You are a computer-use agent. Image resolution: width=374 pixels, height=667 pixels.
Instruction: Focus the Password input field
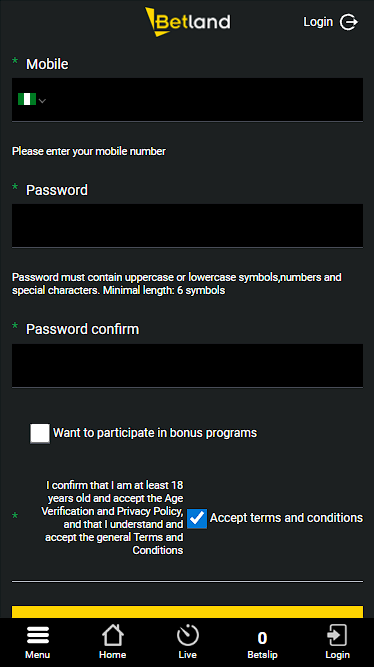tap(188, 225)
